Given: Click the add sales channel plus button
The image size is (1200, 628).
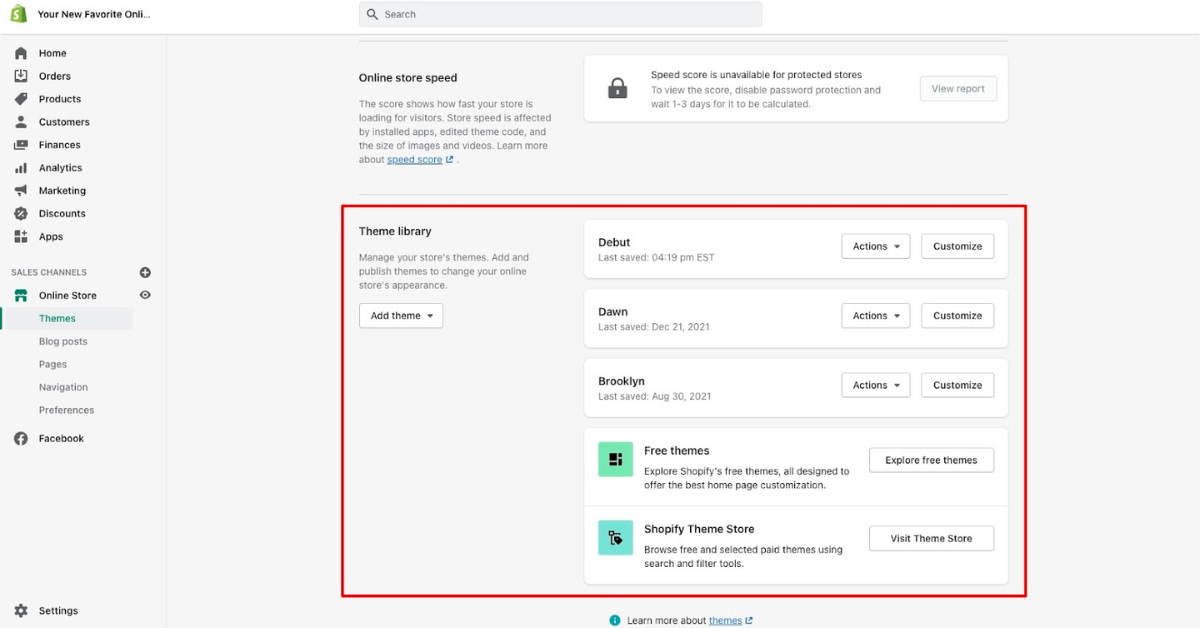Looking at the screenshot, I should tap(145, 271).
